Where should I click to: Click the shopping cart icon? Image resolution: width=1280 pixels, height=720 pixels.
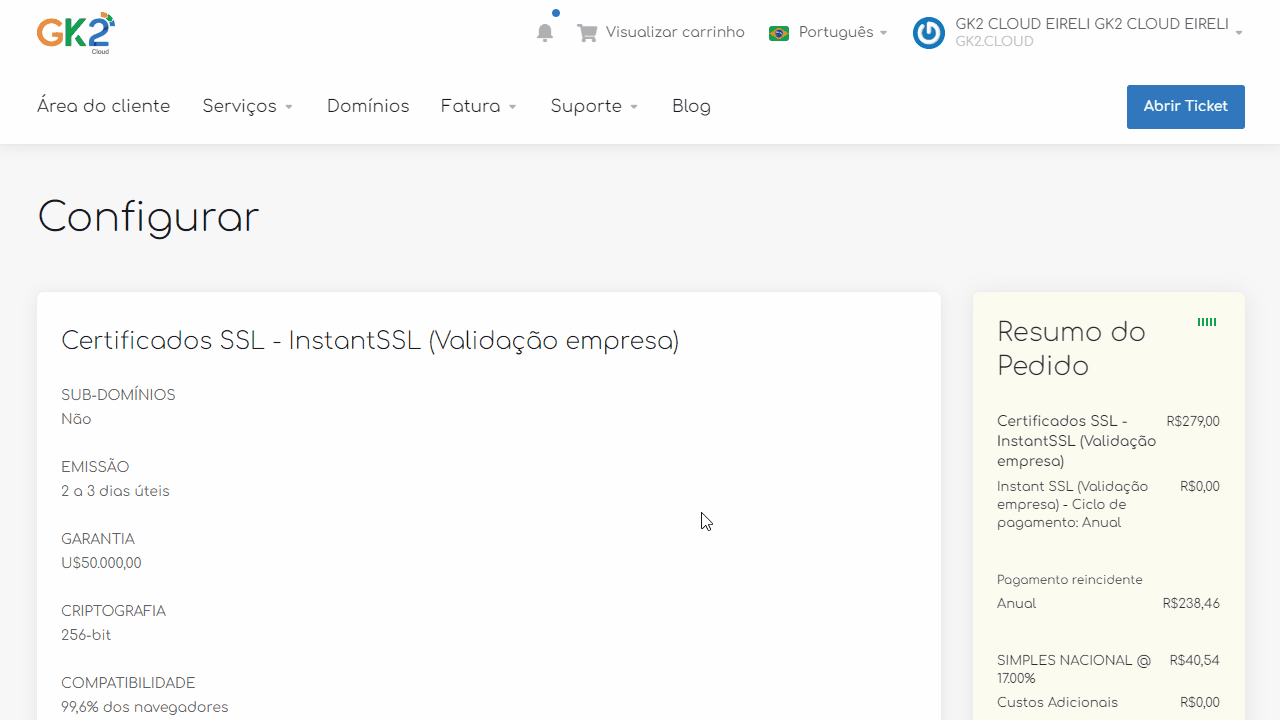coord(587,32)
